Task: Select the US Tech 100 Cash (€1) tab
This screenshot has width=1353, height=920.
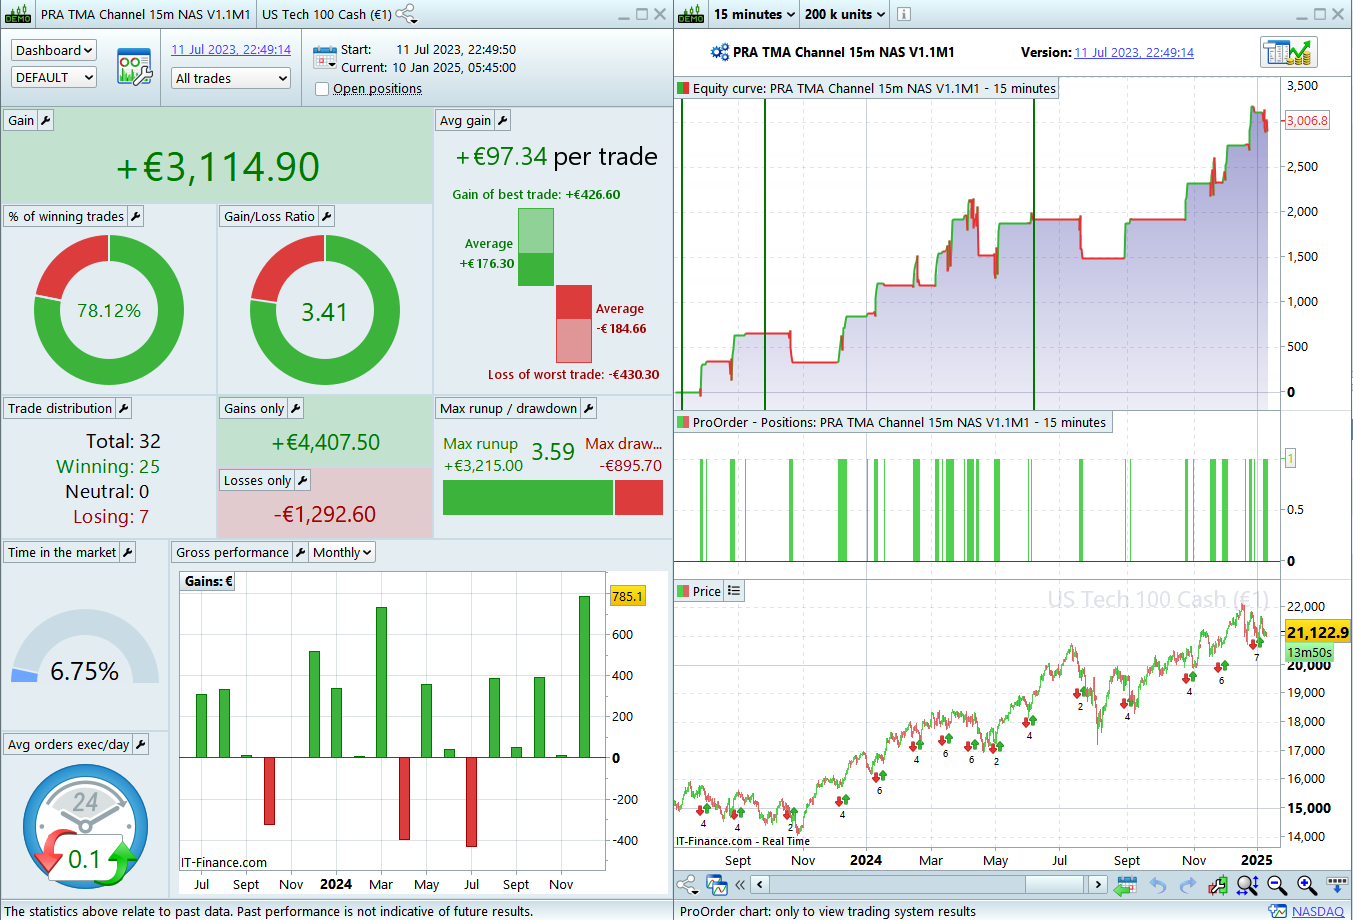Action: click(326, 14)
